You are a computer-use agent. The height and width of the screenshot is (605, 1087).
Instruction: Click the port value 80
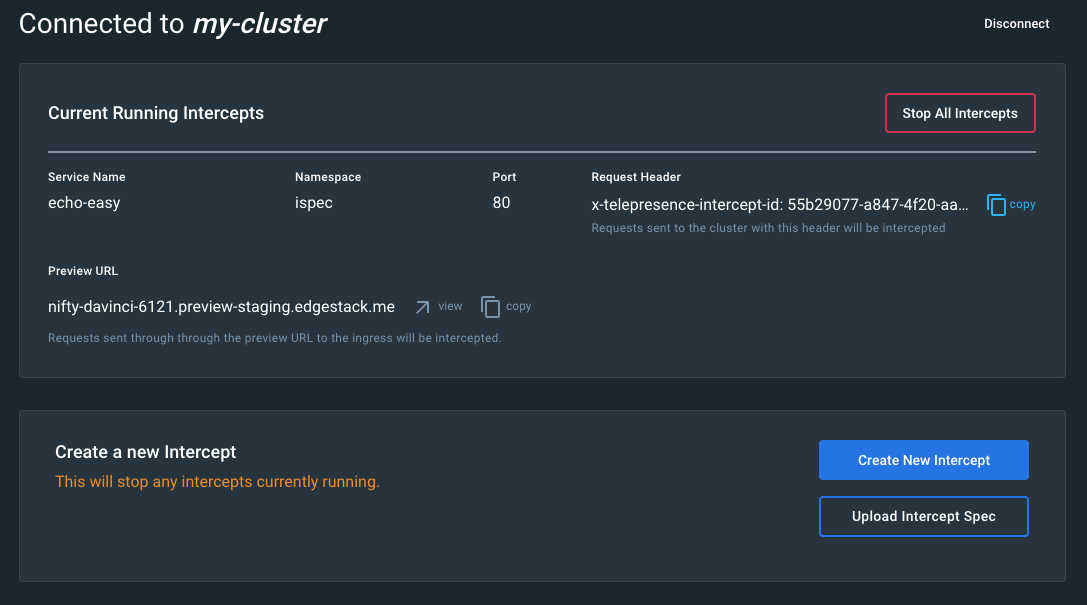[501, 203]
